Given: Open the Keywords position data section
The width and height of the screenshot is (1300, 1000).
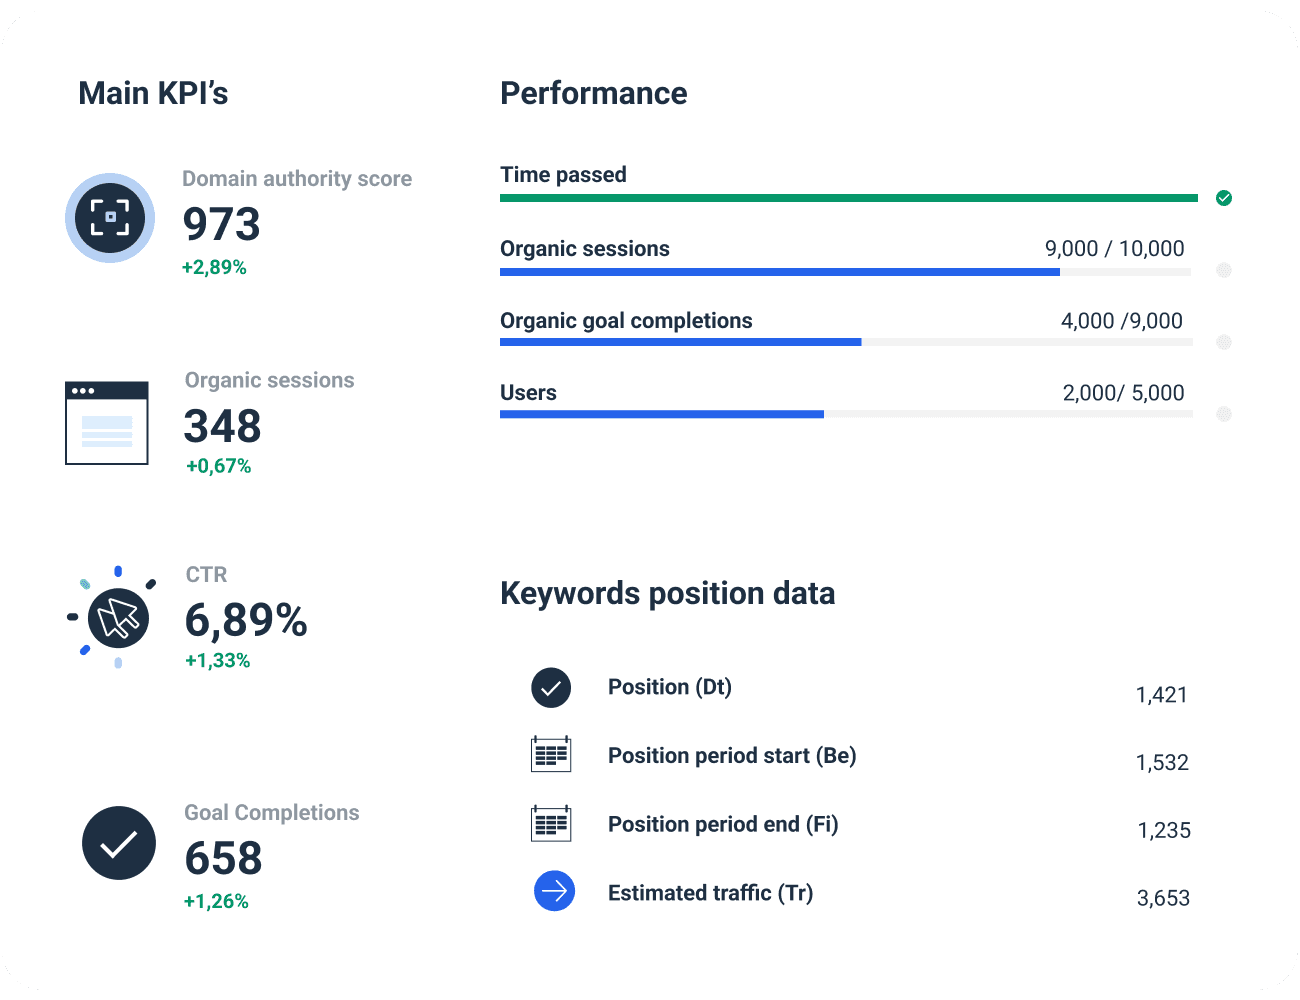Looking at the screenshot, I should coord(667,593).
